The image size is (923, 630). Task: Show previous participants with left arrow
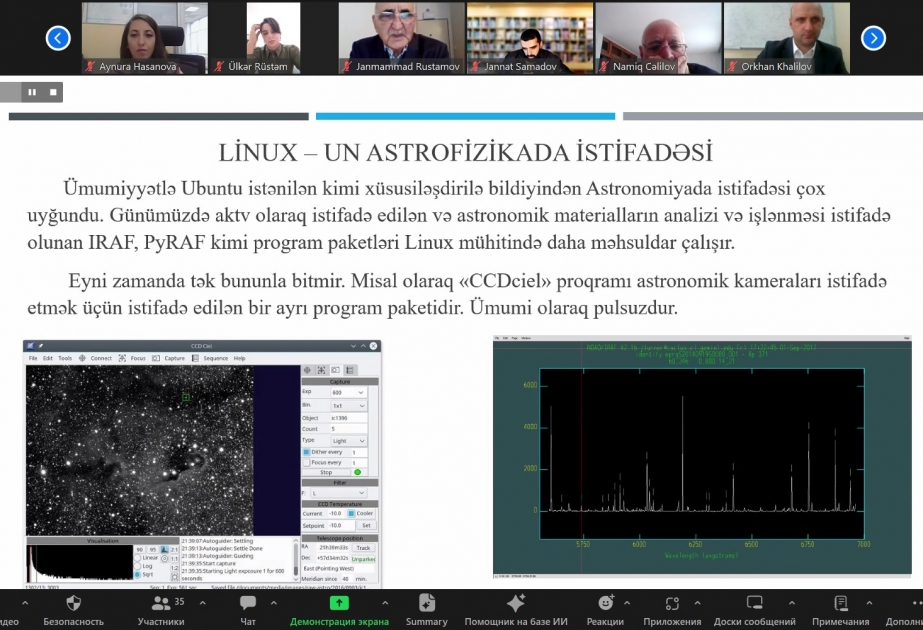(x=58, y=38)
